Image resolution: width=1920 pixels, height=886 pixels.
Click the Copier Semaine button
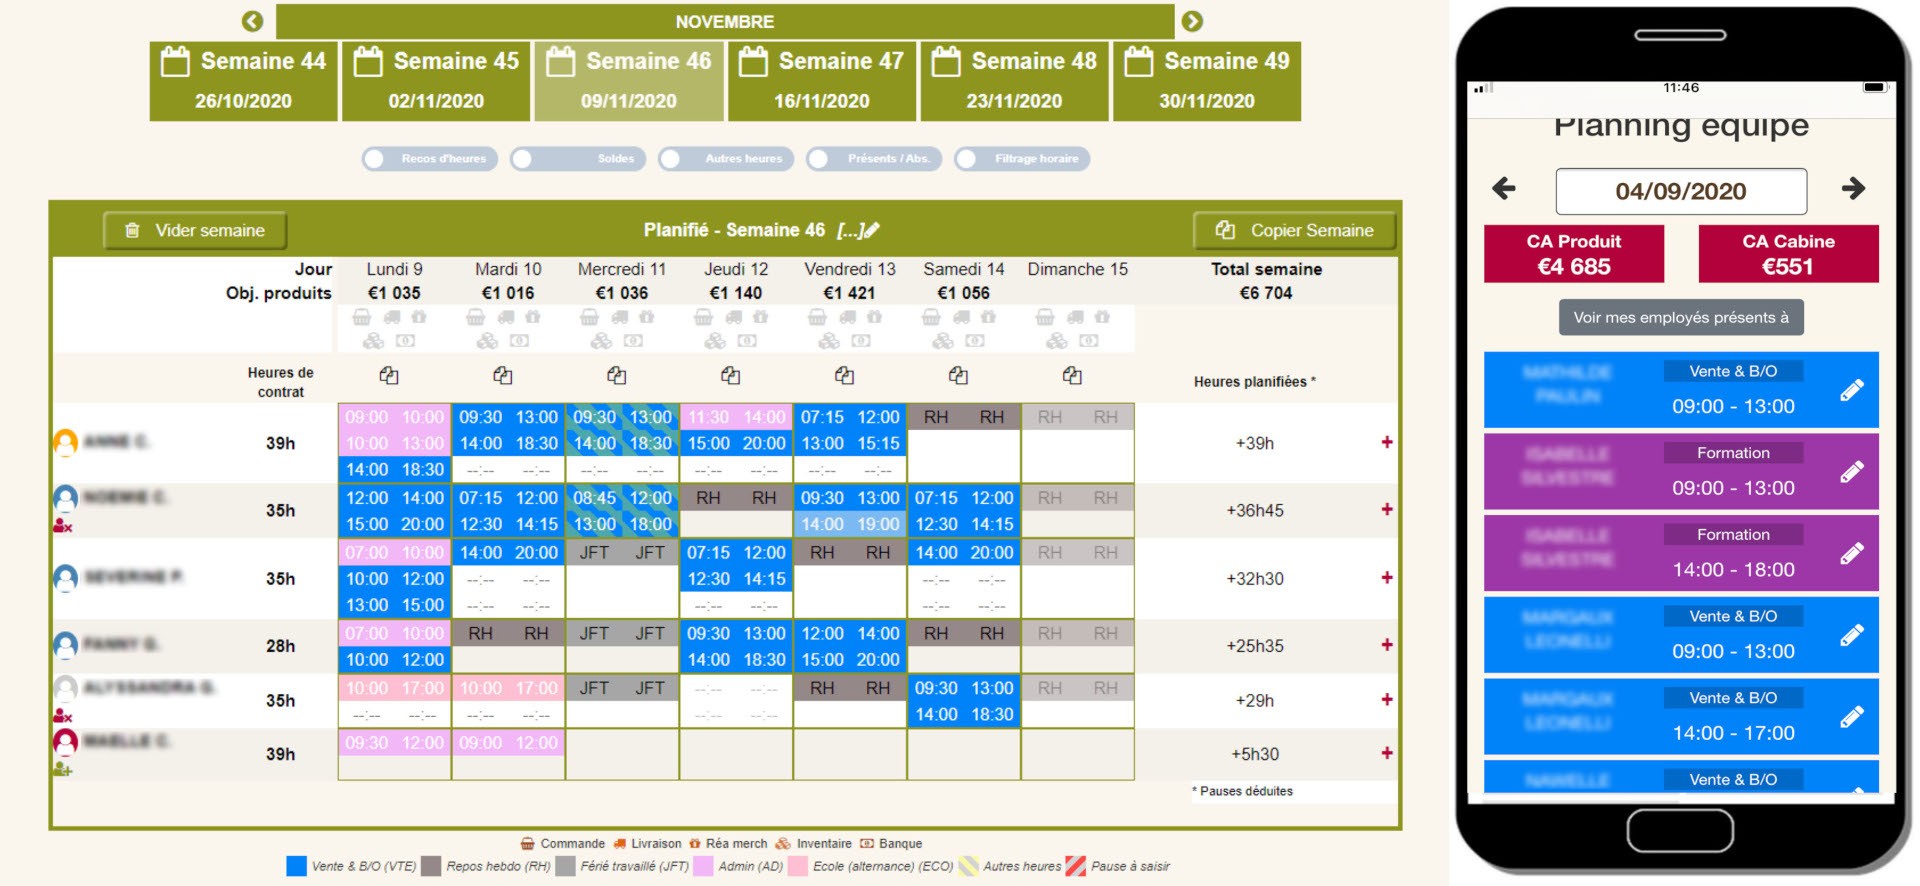pyautogui.click(x=1295, y=230)
